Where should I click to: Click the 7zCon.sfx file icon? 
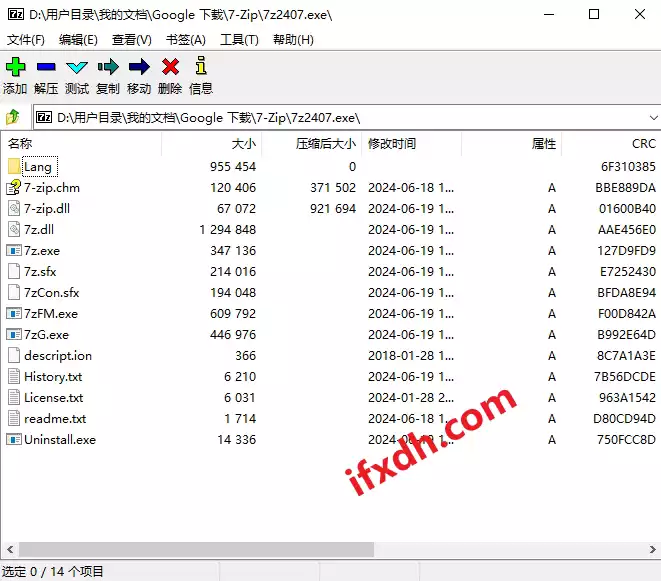(14, 292)
